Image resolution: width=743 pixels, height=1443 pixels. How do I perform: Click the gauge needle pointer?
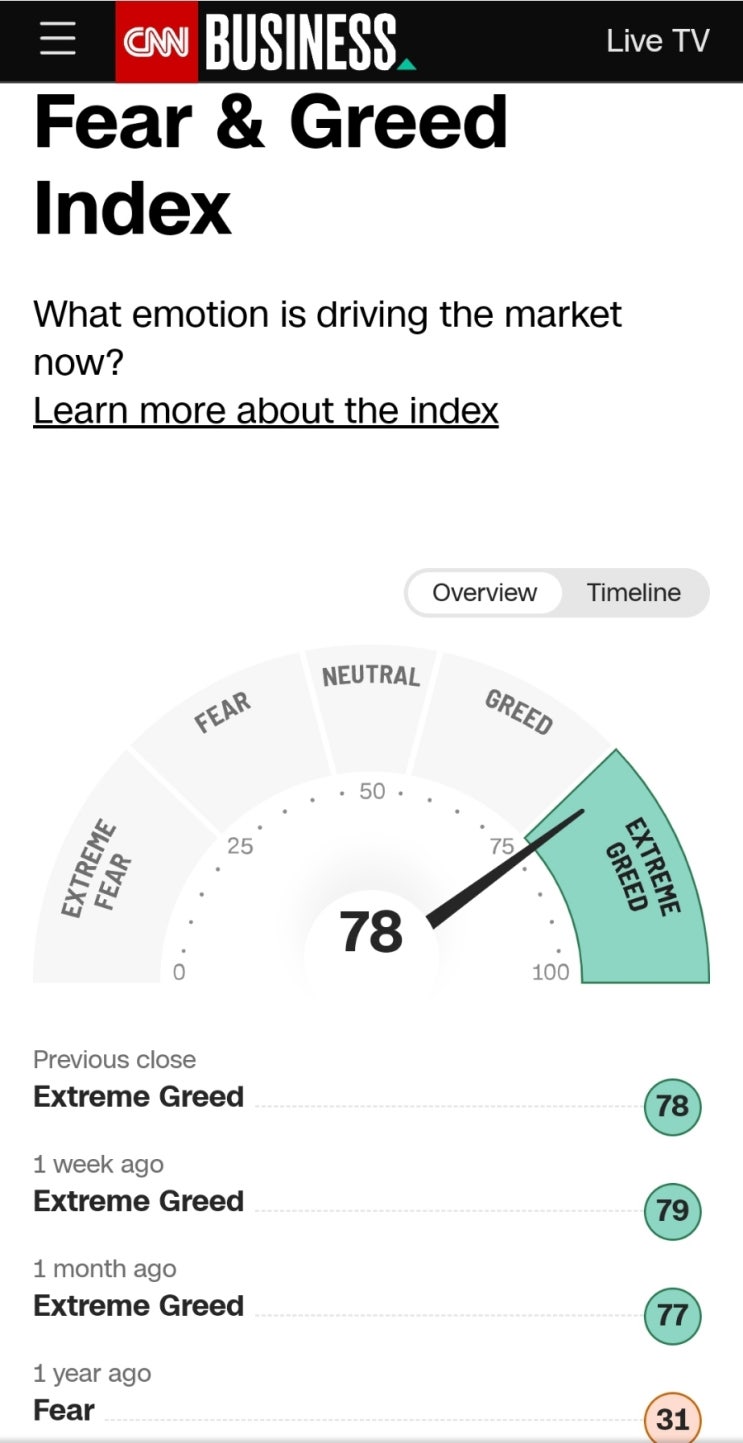point(505,868)
